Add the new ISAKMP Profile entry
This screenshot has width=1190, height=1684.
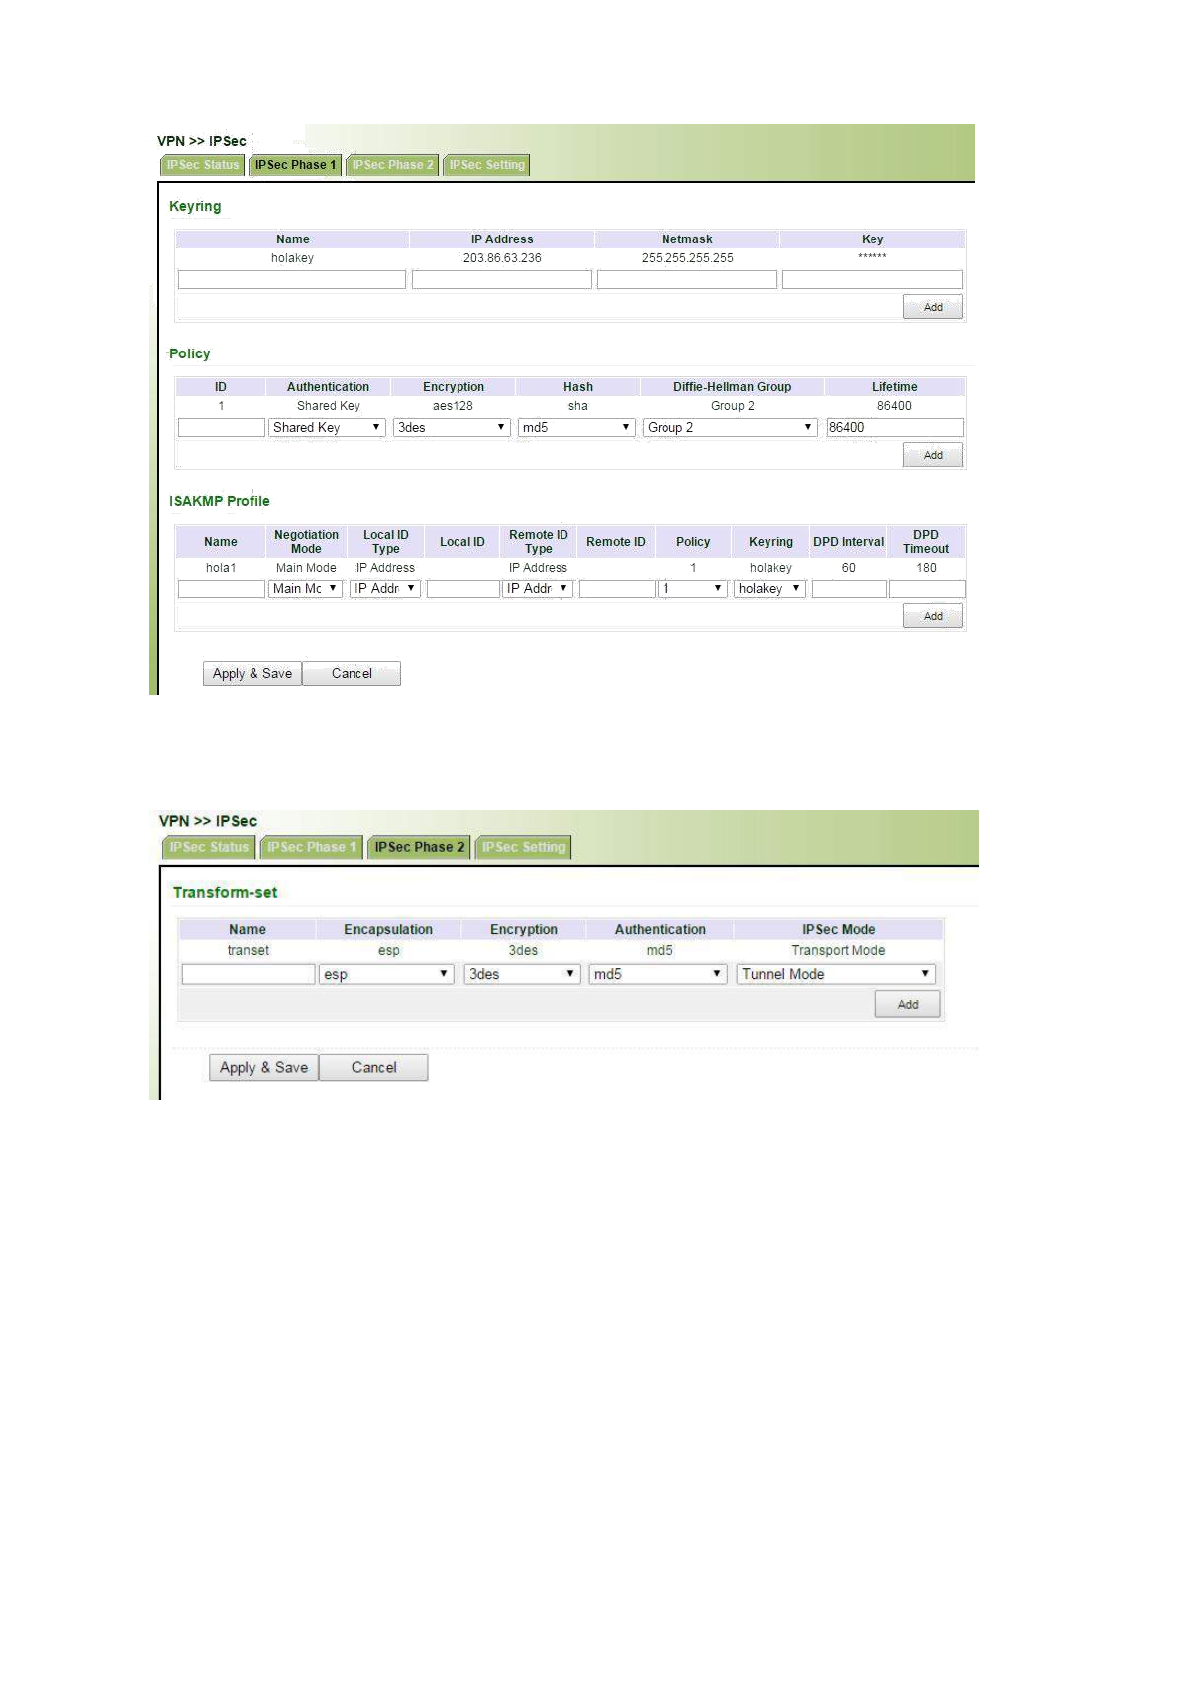[x=933, y=616]
